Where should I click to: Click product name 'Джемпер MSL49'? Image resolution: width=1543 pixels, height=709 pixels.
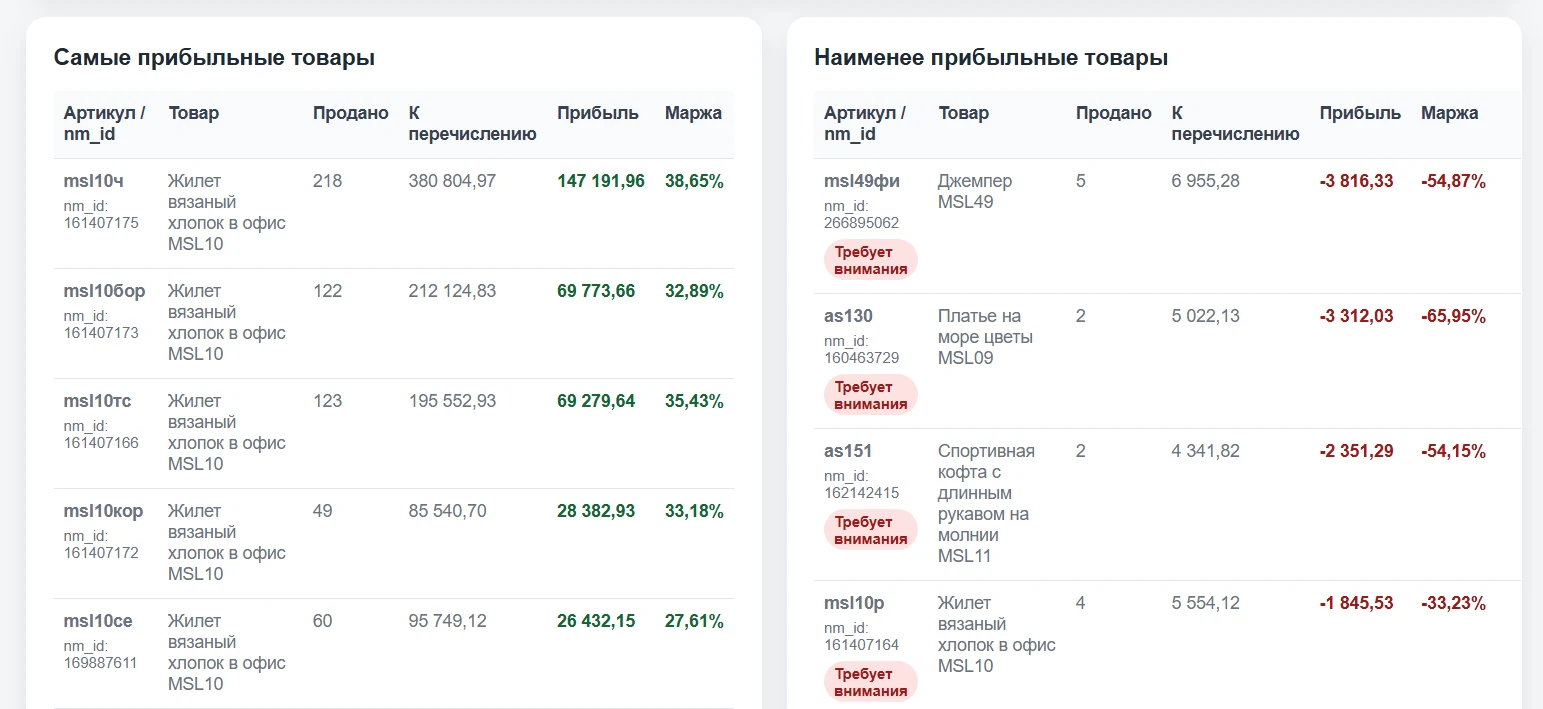click(x=975, y=191)
